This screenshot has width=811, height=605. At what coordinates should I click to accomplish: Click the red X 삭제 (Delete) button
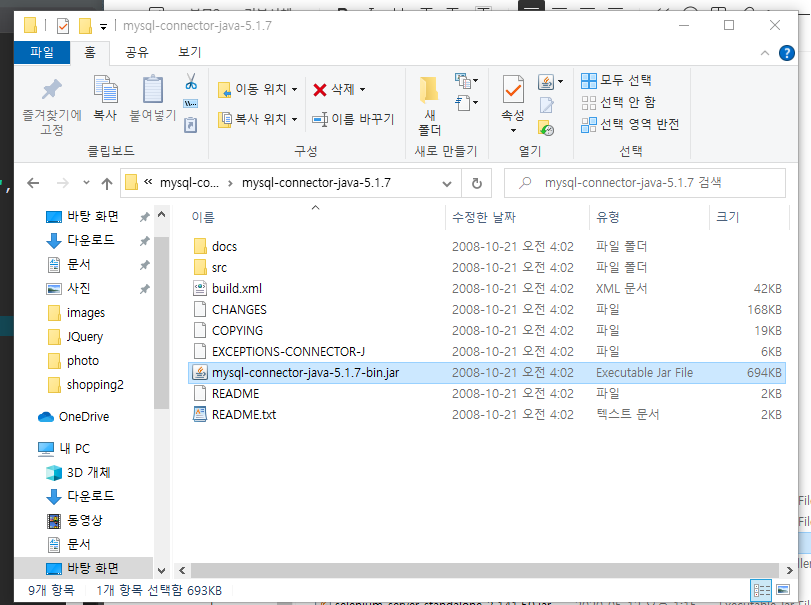click(334, 89)
